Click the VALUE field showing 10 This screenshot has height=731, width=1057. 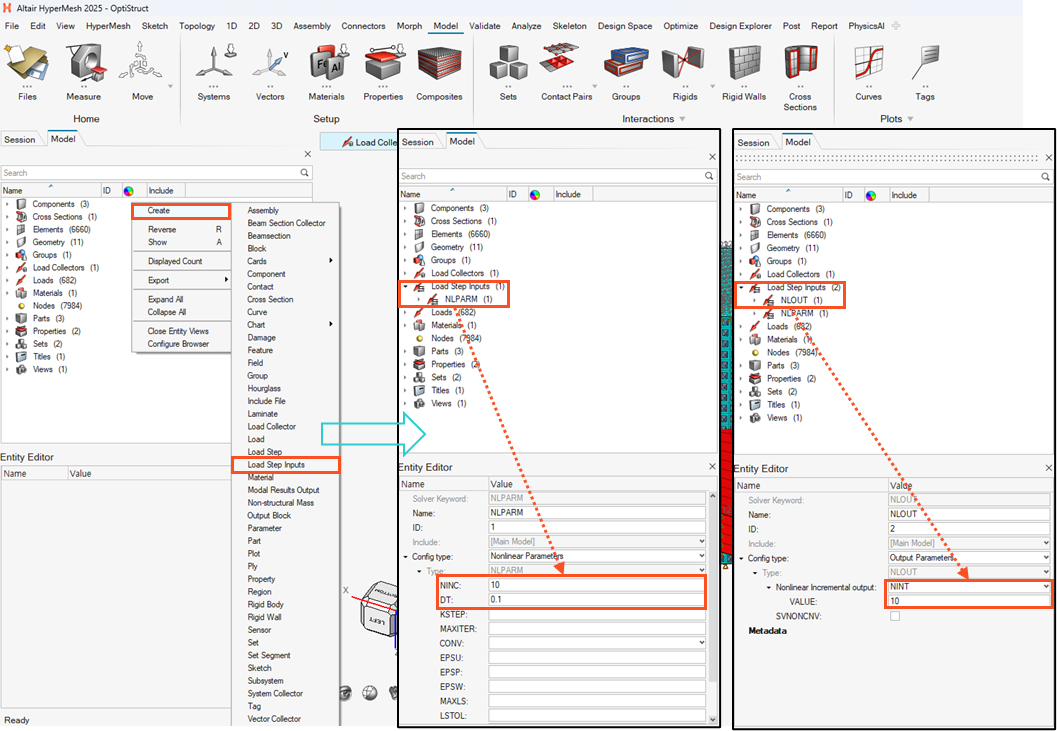[969, 601]
